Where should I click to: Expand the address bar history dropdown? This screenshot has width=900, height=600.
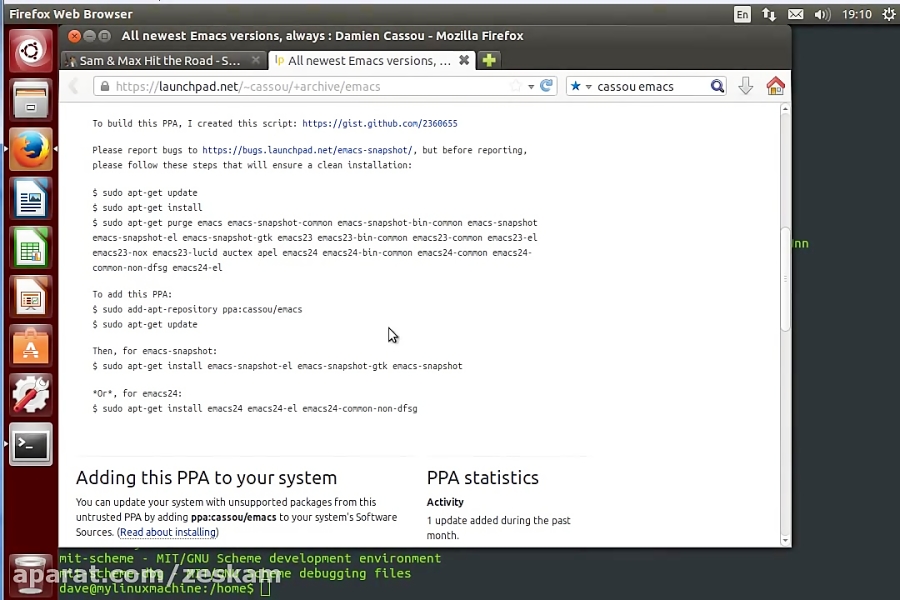point(530,86)
